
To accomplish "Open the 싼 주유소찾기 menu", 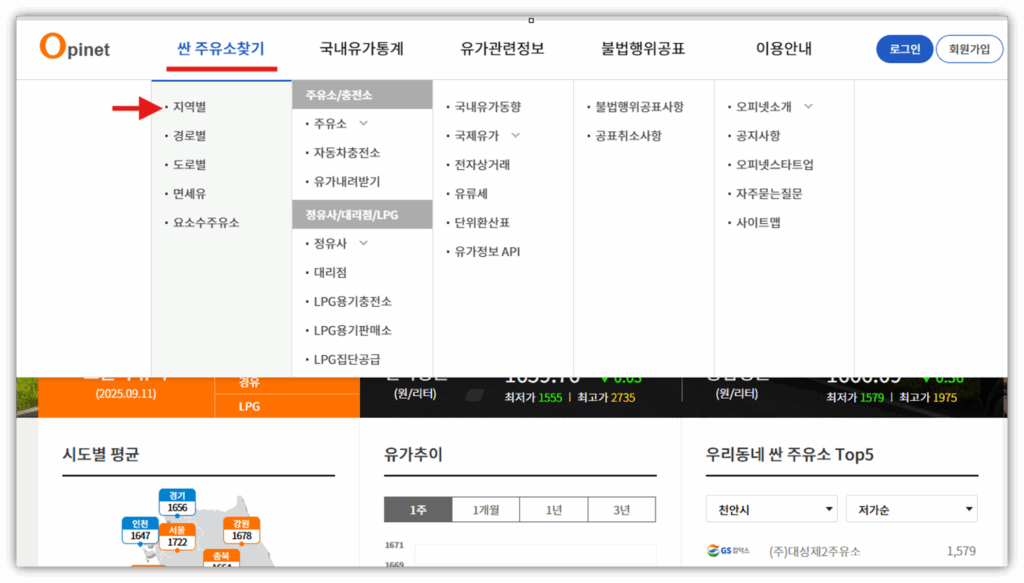I will click(x=221, y=48).
